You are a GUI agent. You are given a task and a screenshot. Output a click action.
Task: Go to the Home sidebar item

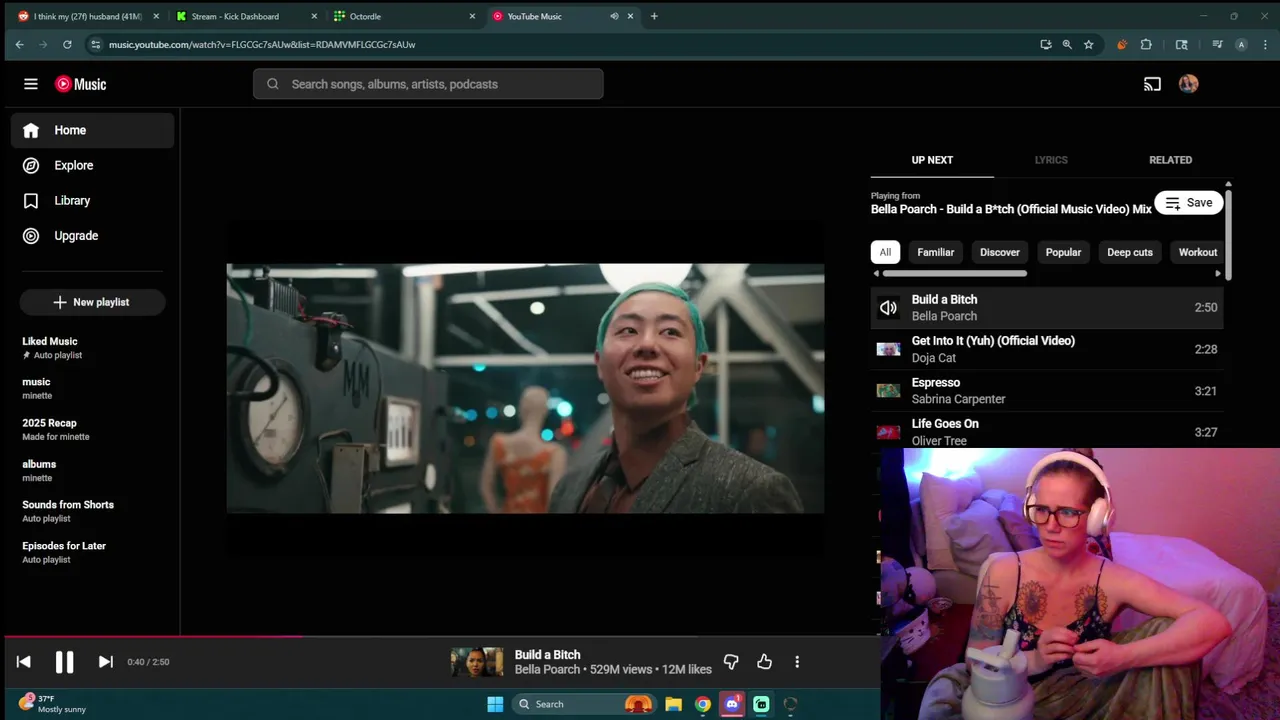tap(93, 130)
